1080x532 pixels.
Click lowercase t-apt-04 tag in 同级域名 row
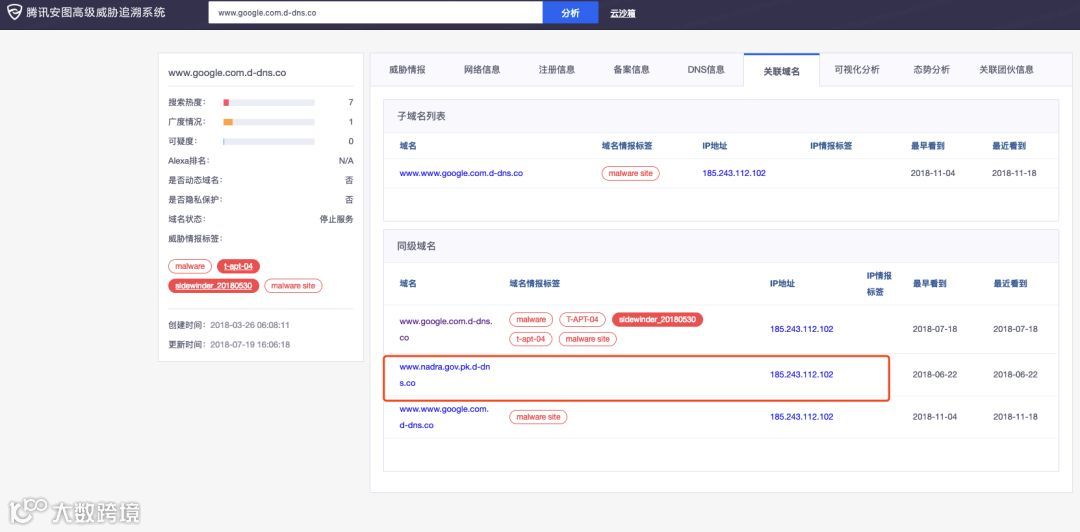click(x=530, y=339)
